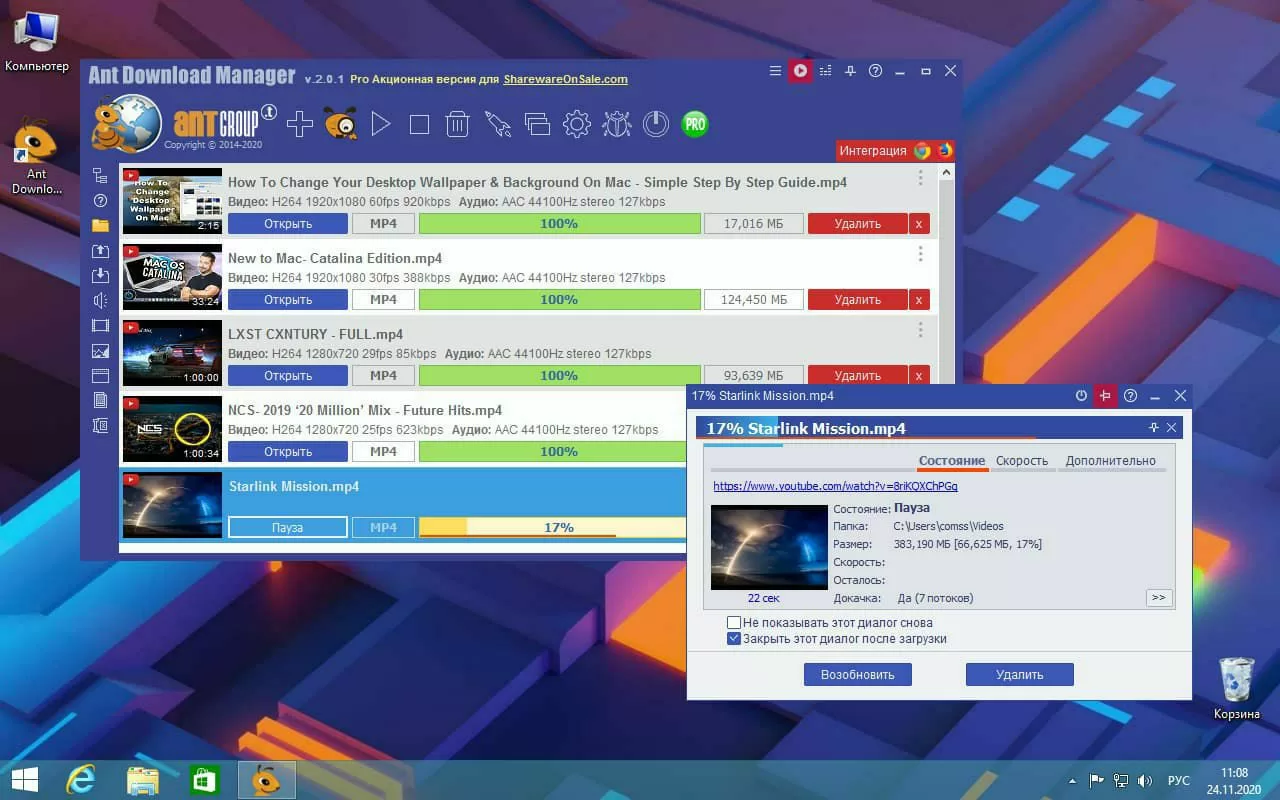
Task: Open the ant video grabber icon
Action: [x=340, y=124]
